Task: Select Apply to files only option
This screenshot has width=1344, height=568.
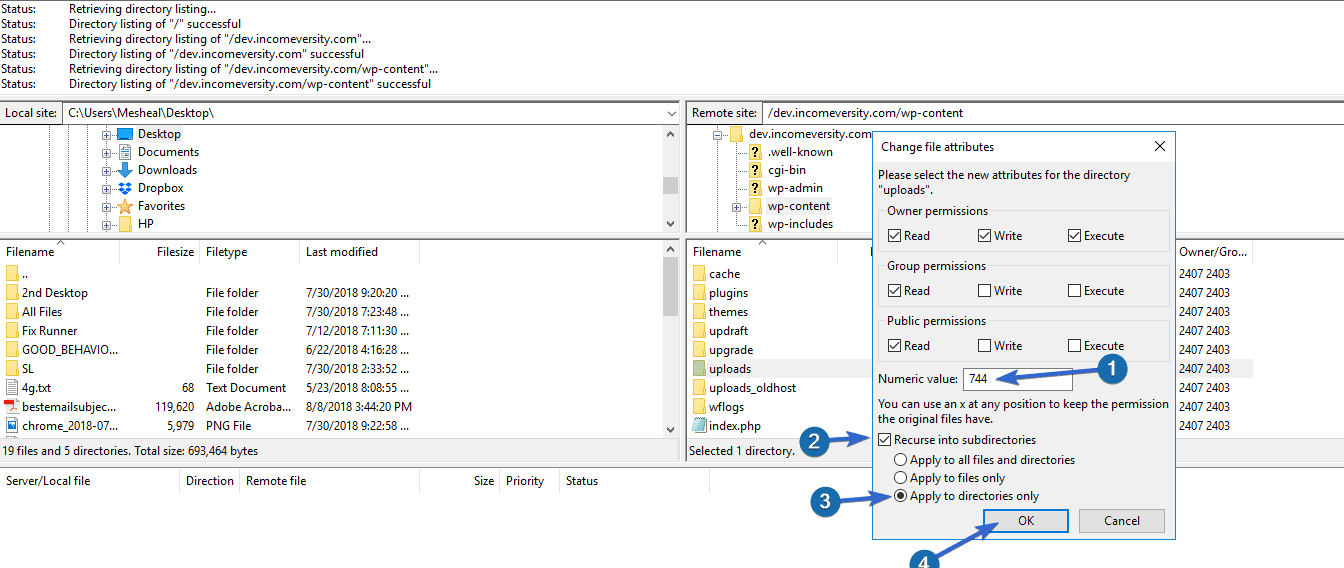Action: [902, 478]
